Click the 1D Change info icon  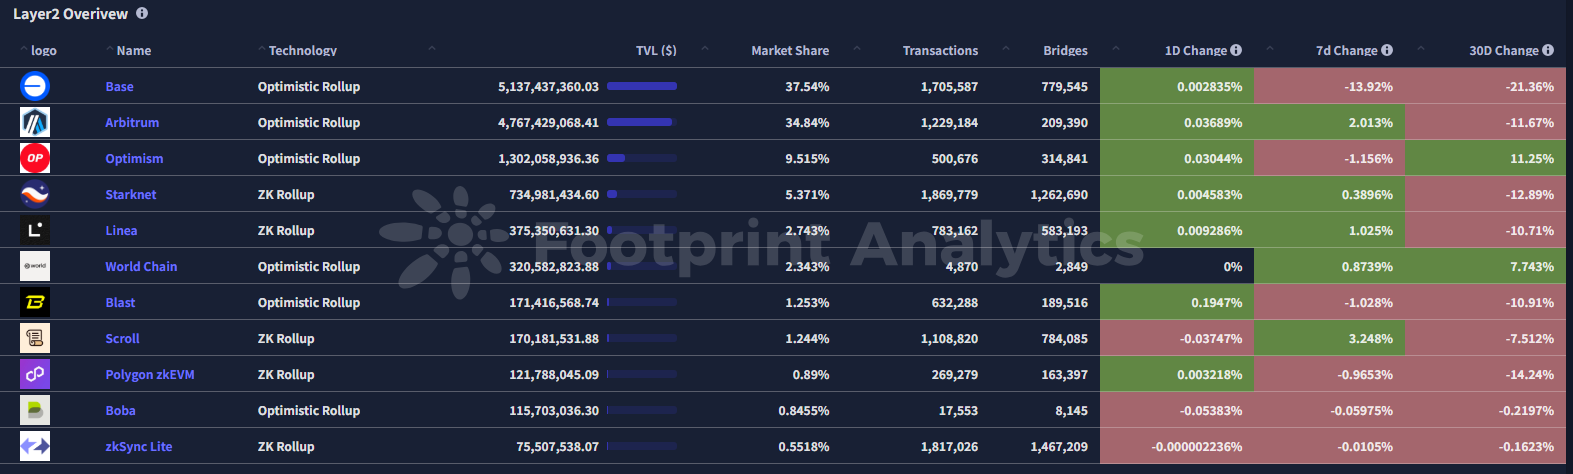pyautogui.click(x=1236, y=50)
